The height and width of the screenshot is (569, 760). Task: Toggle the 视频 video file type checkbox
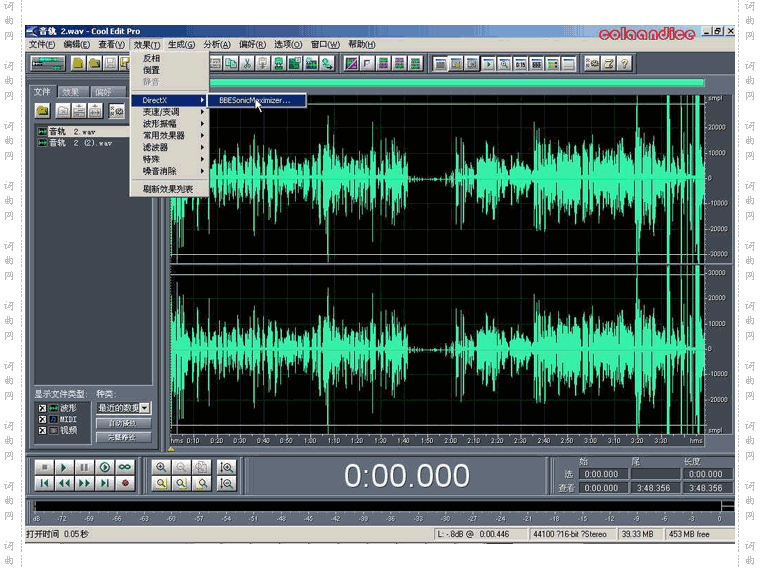42,430
